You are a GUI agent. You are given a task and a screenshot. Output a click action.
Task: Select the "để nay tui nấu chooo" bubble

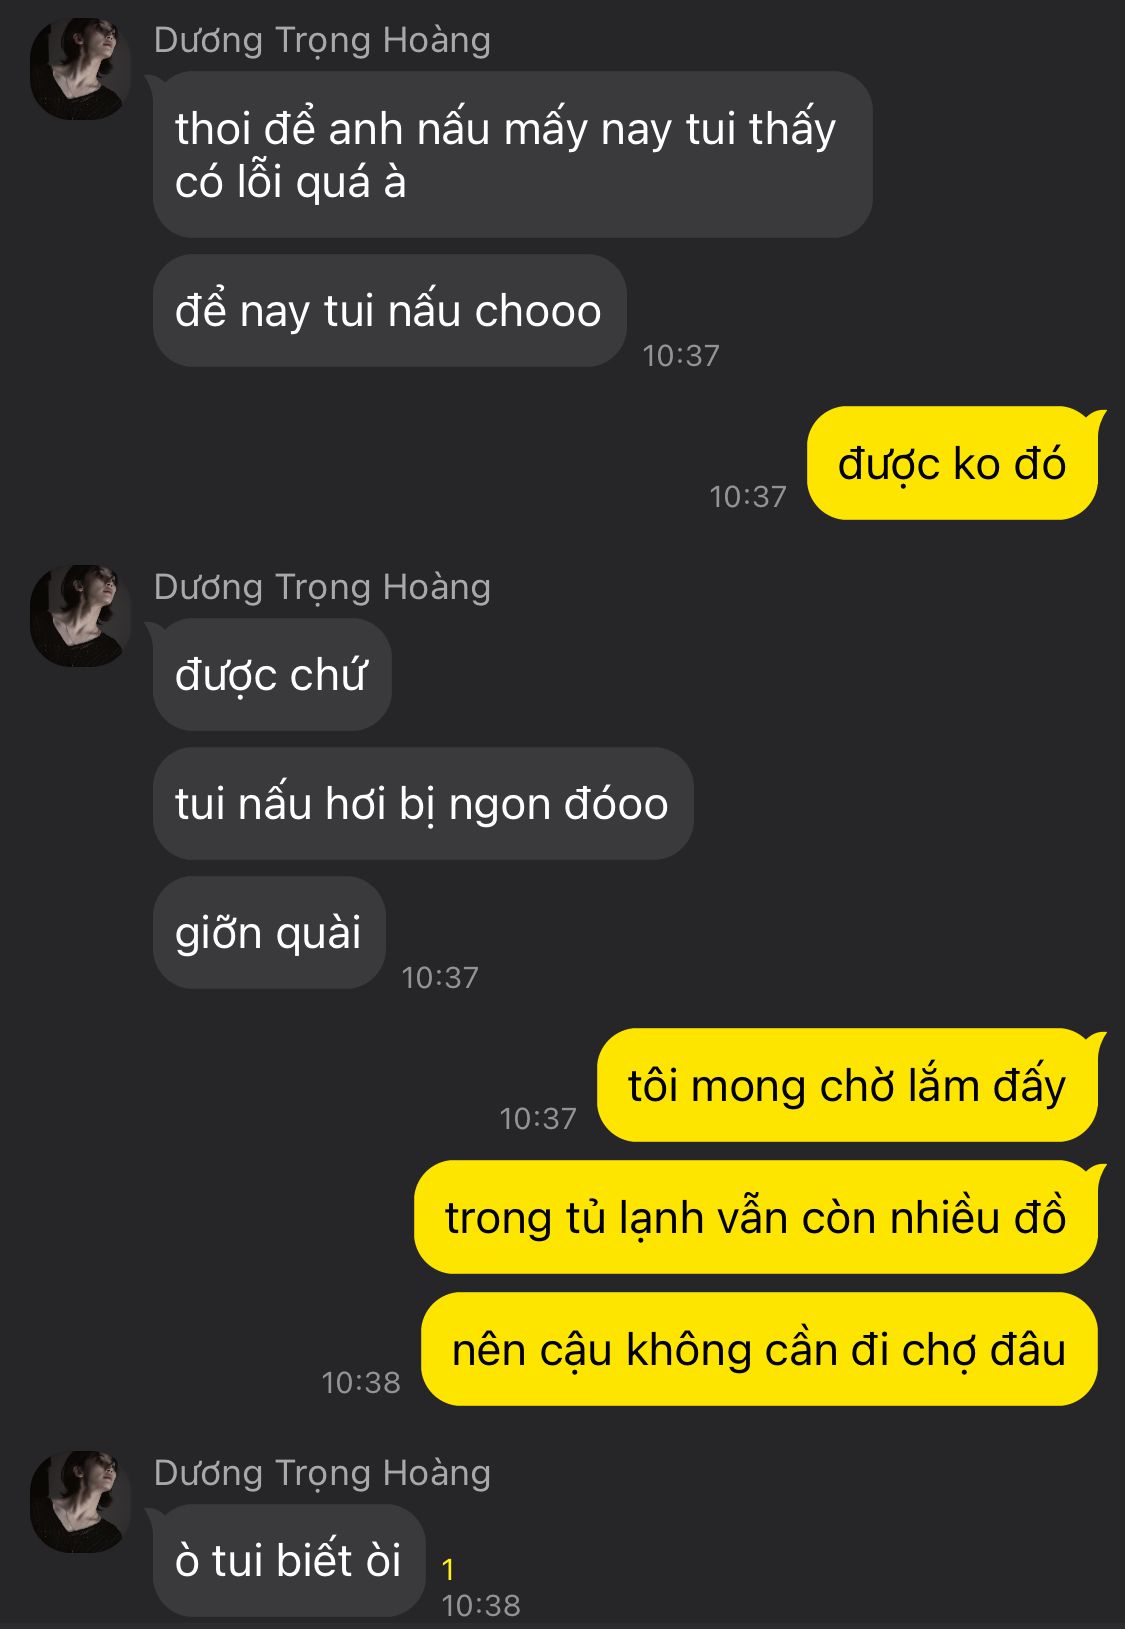pyautogui.click(x=389, y=310)
